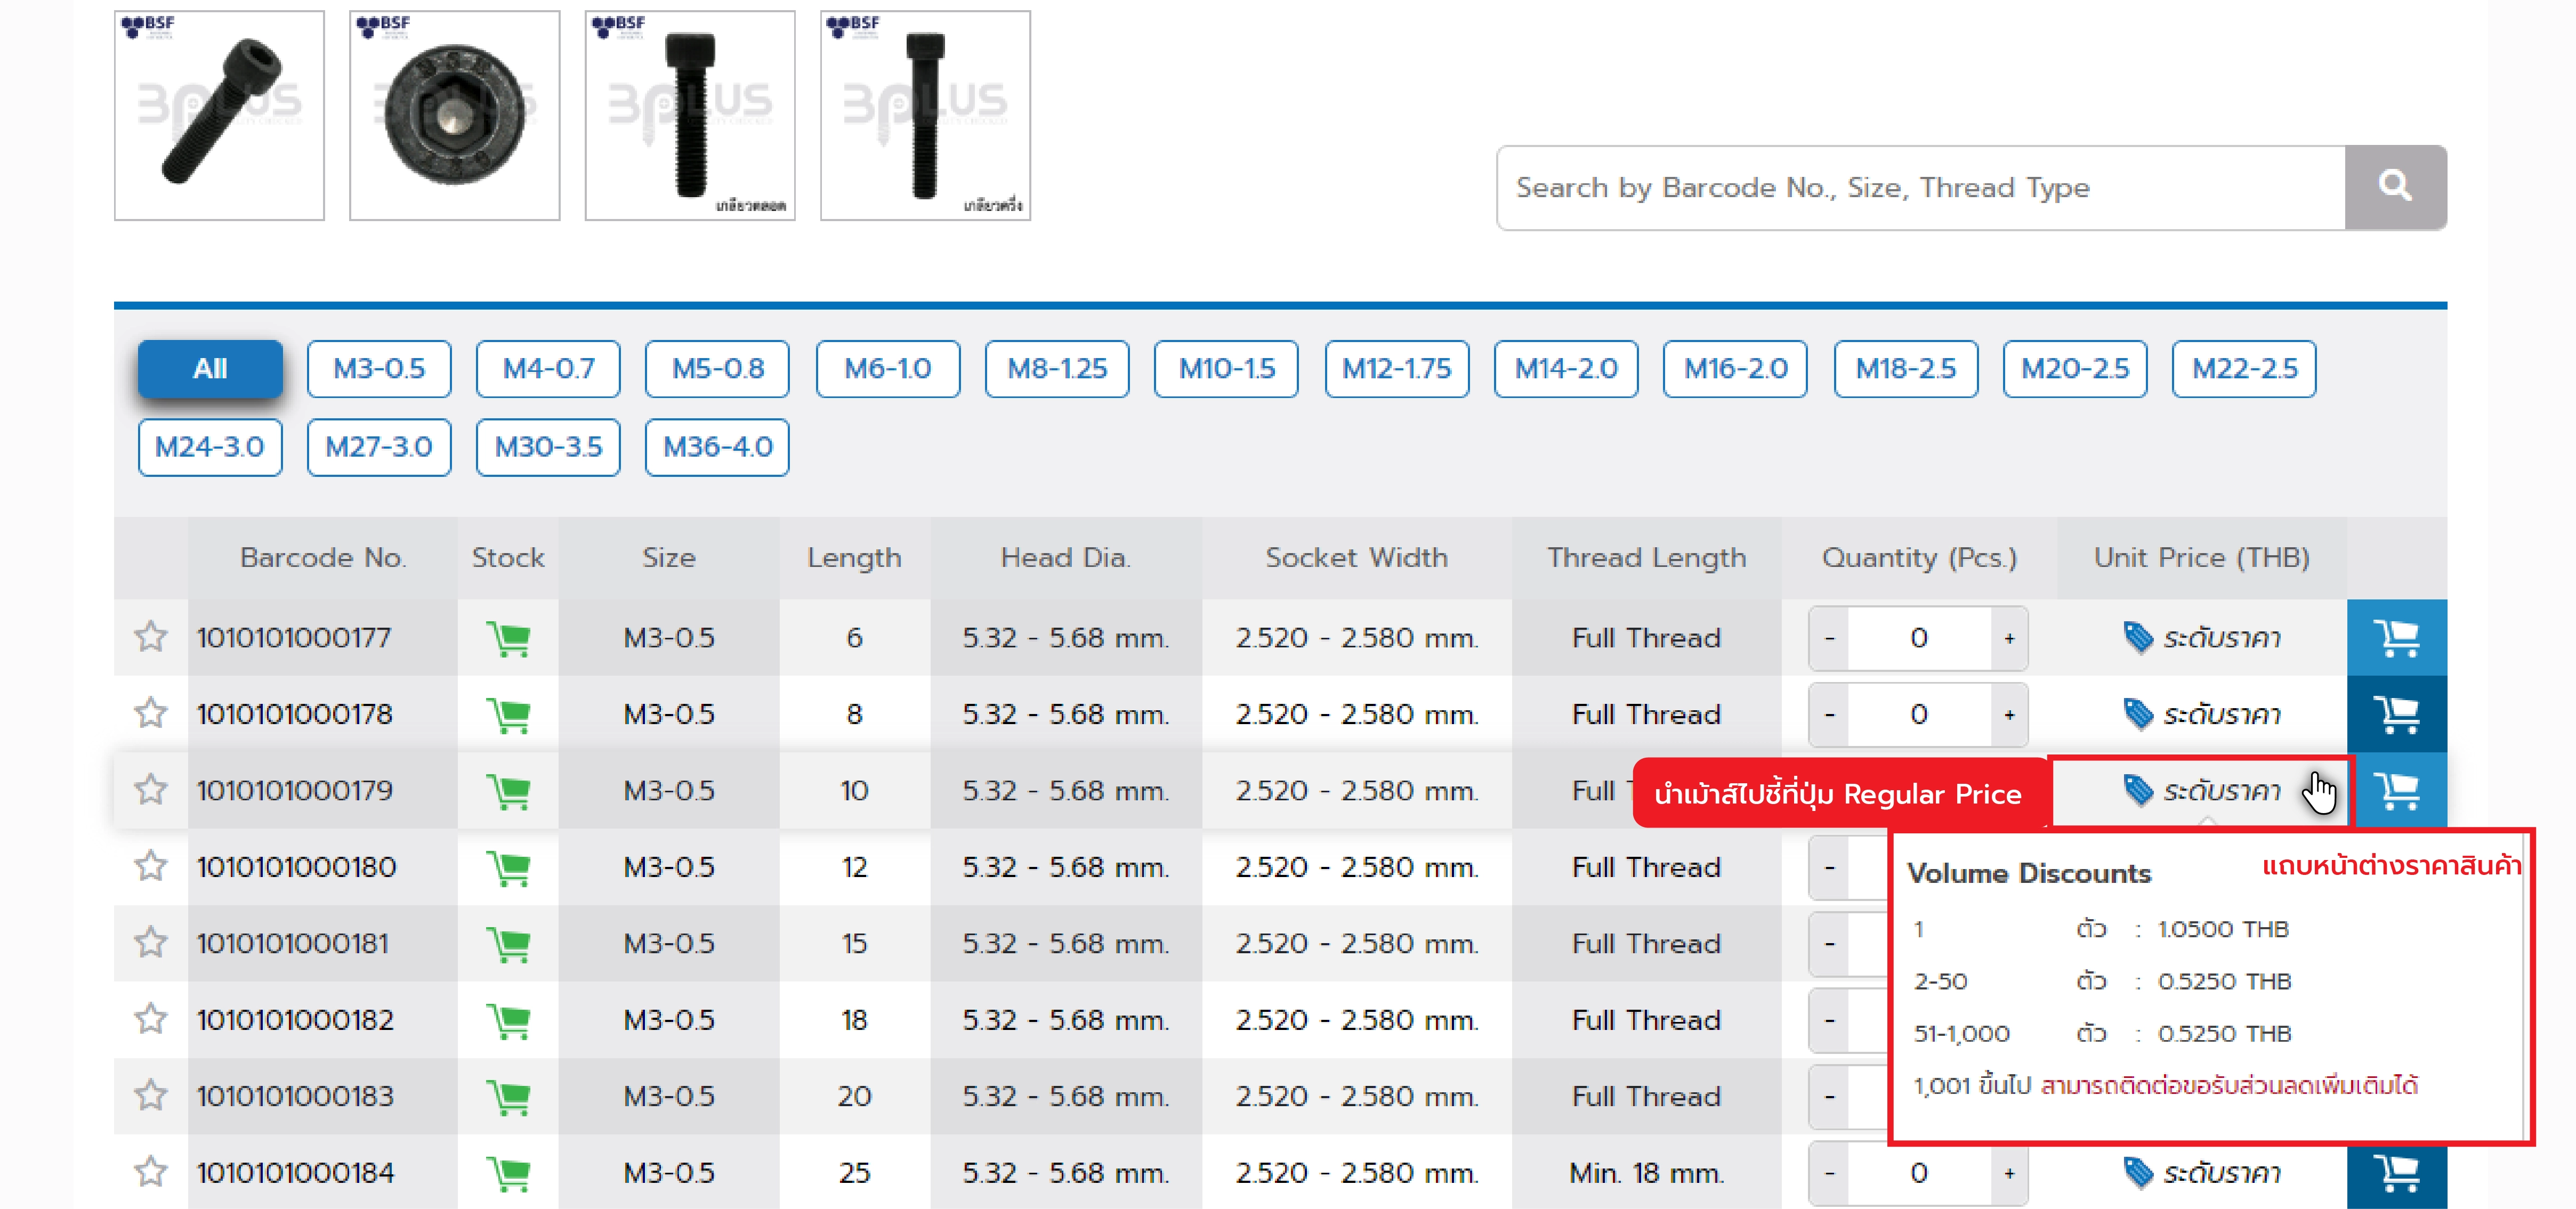Click stock cart icon for 1010101000183
Image resolution: width=2576 pixels, height=1209 pixels.
pyautogui.click(x=508, y=1096)
